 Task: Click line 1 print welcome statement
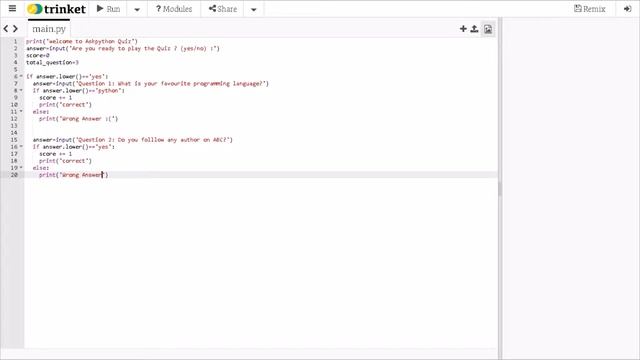coord(82,41)
